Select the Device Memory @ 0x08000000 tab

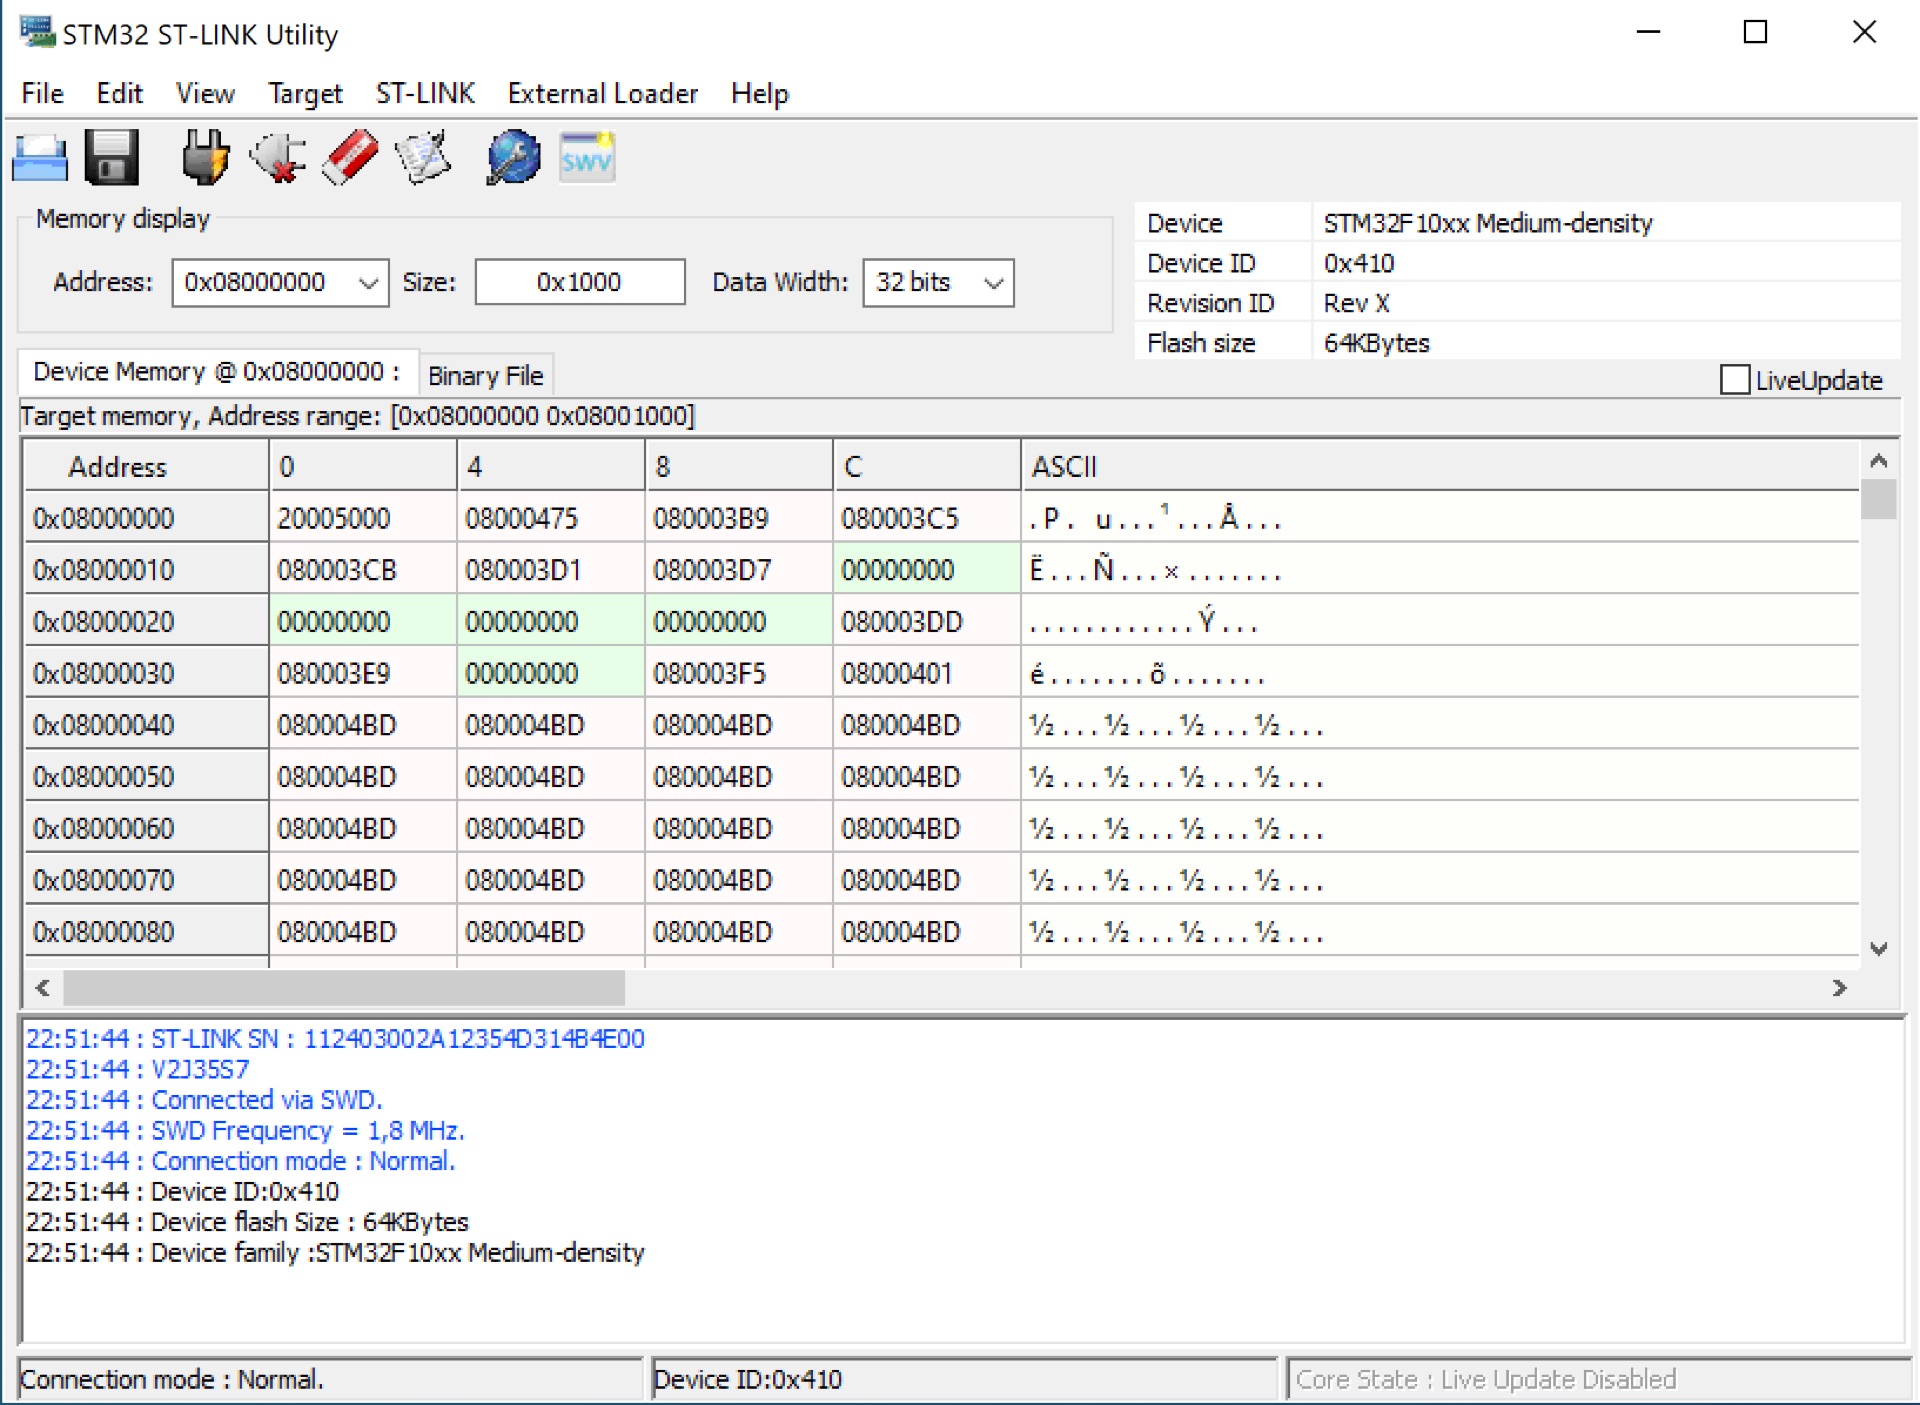(217, 372)
